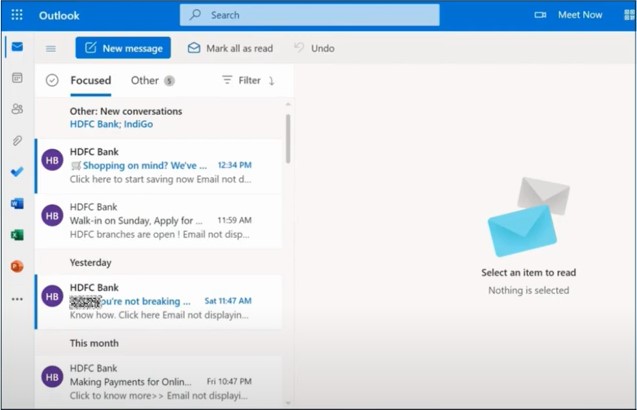The image size is (637, 410).
Task: Click the Other tab's 5 badge
Action: [x=169, y=81]
